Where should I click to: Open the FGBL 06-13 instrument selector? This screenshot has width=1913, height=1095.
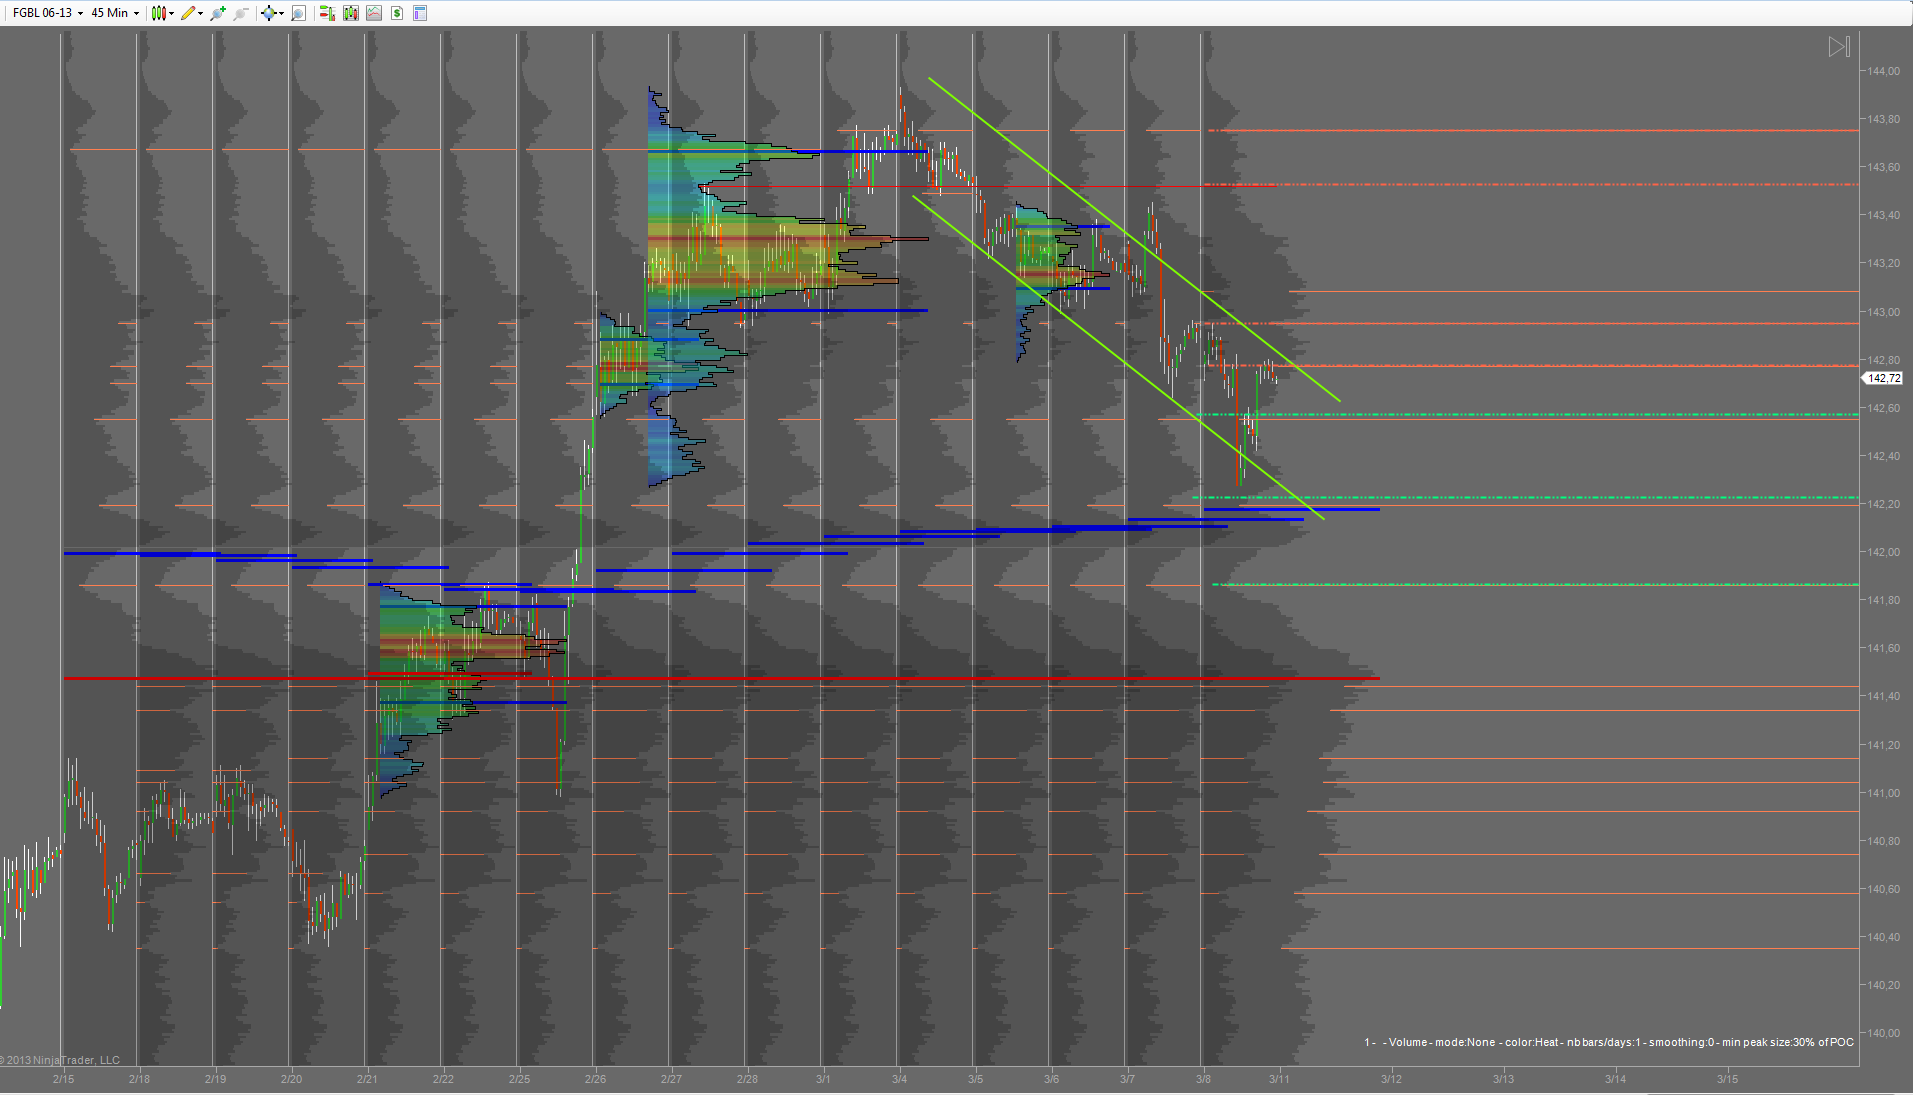coord(47,13)
